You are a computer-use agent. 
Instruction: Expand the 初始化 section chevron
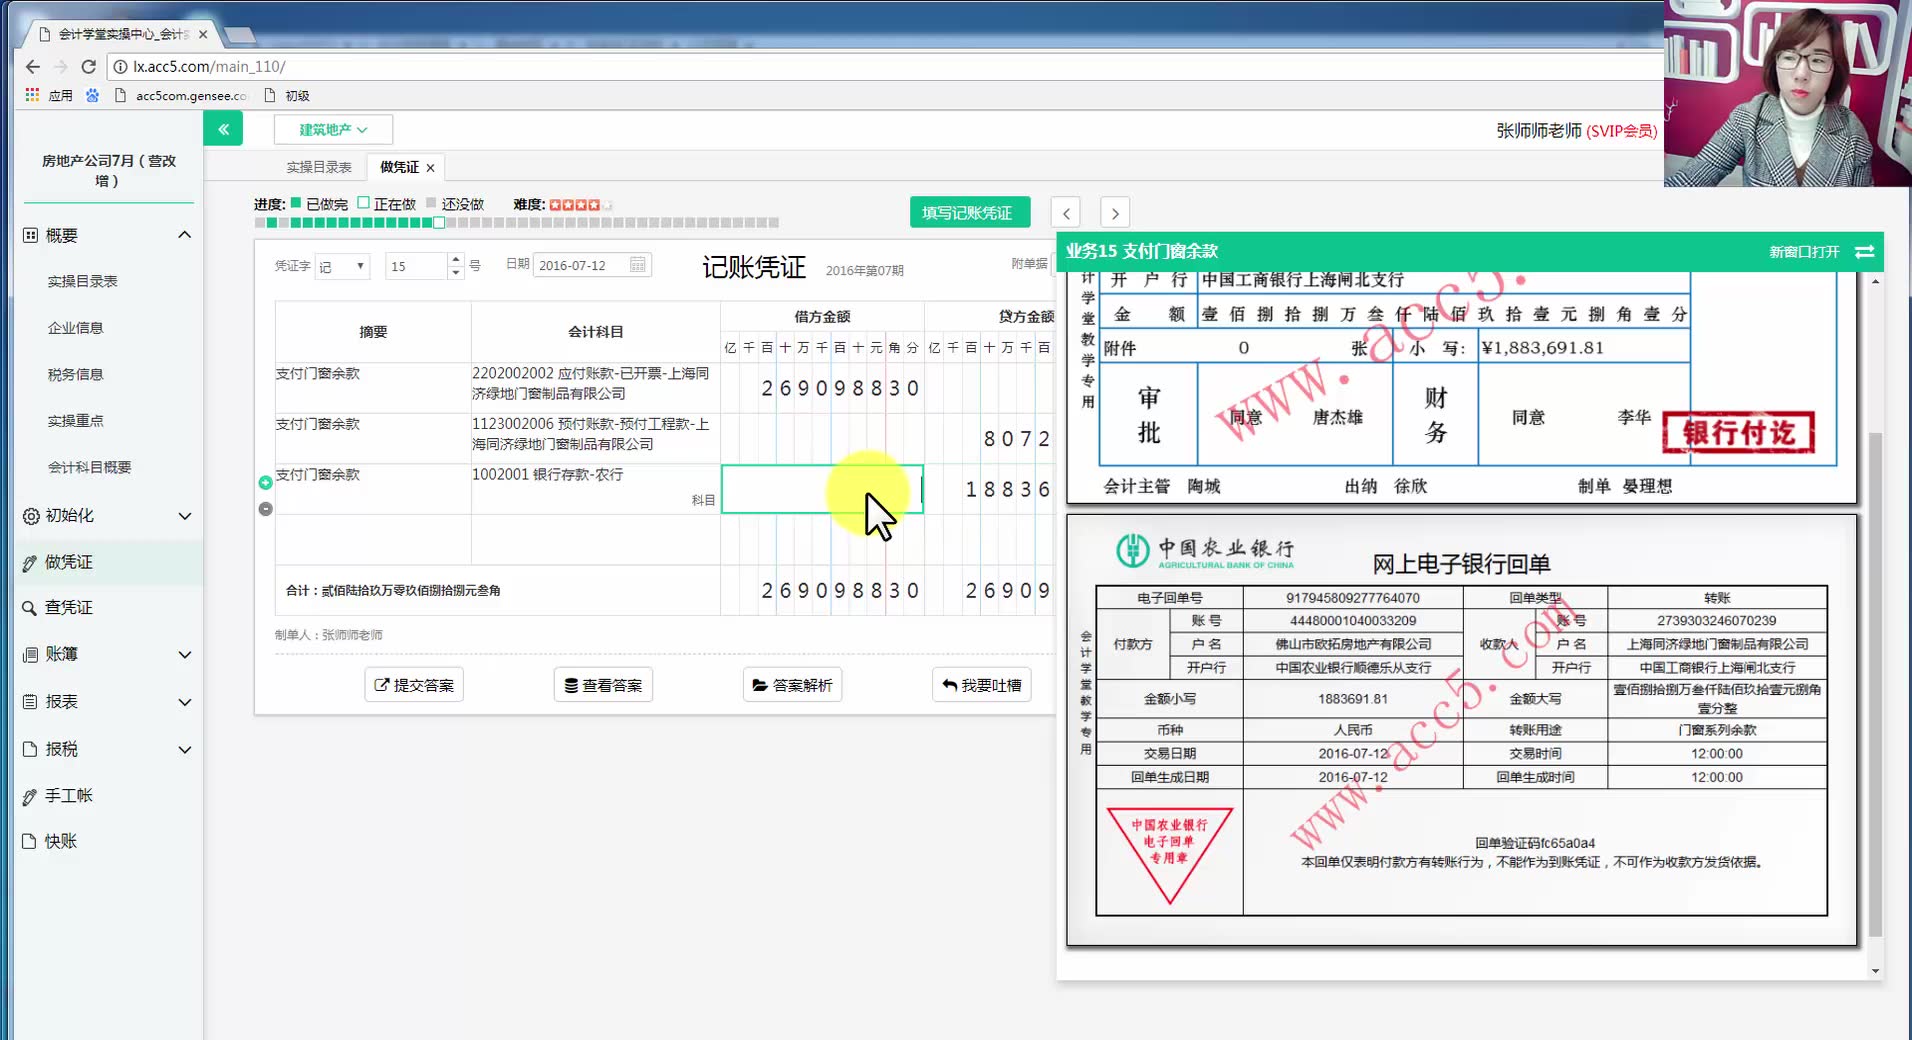(184, 516)
